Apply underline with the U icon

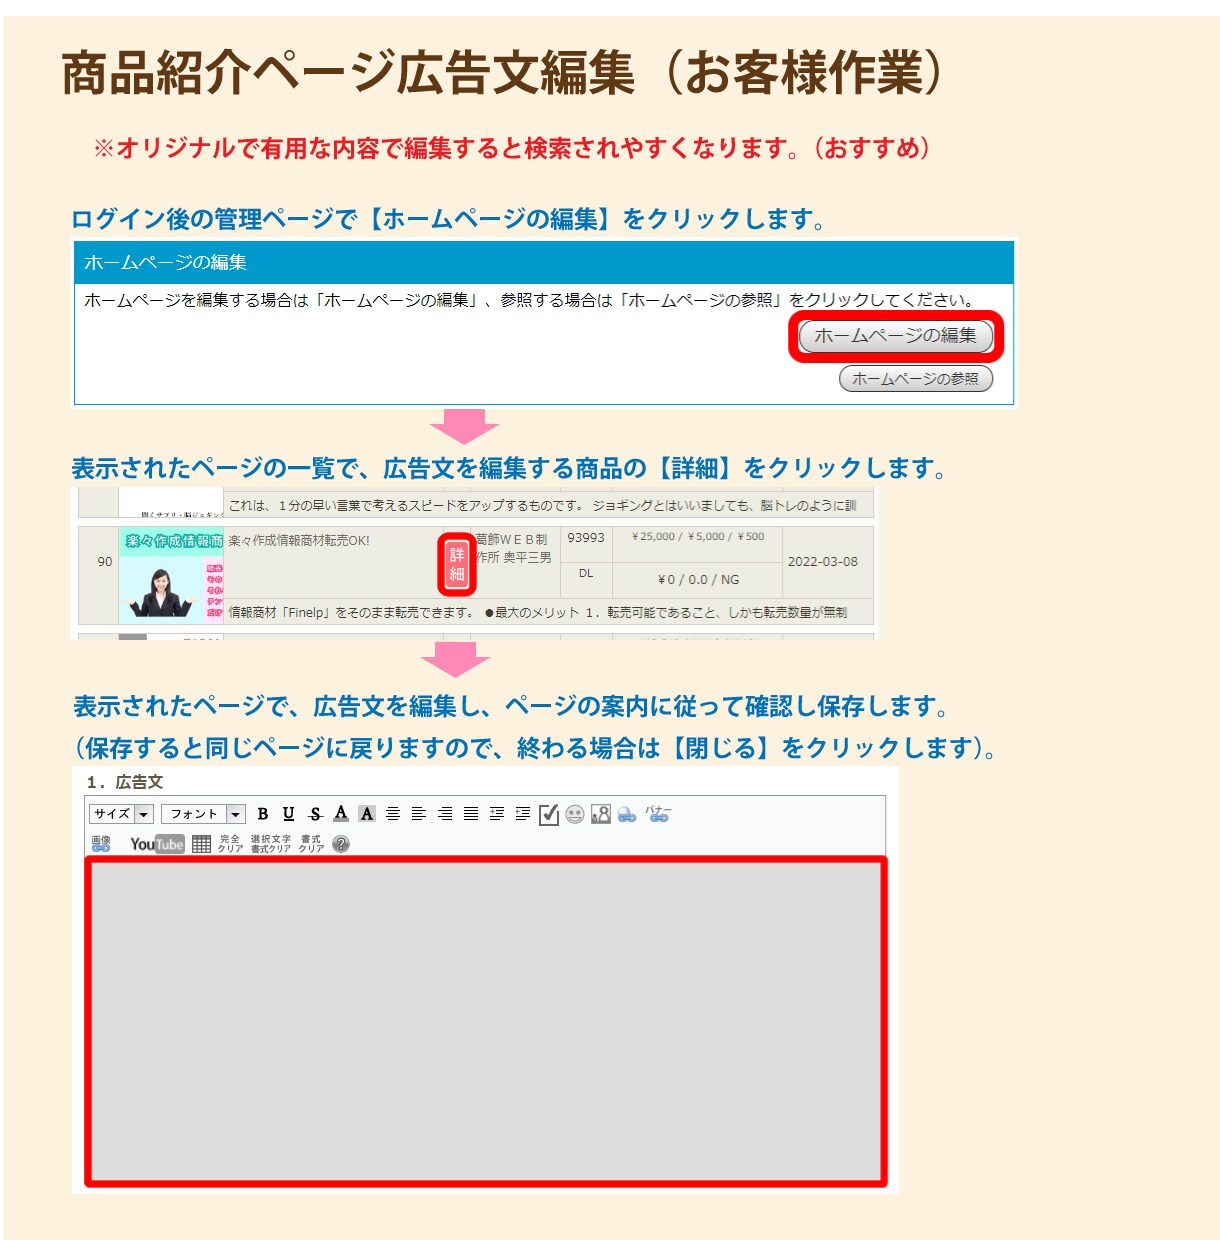click(x=289, y=814)
